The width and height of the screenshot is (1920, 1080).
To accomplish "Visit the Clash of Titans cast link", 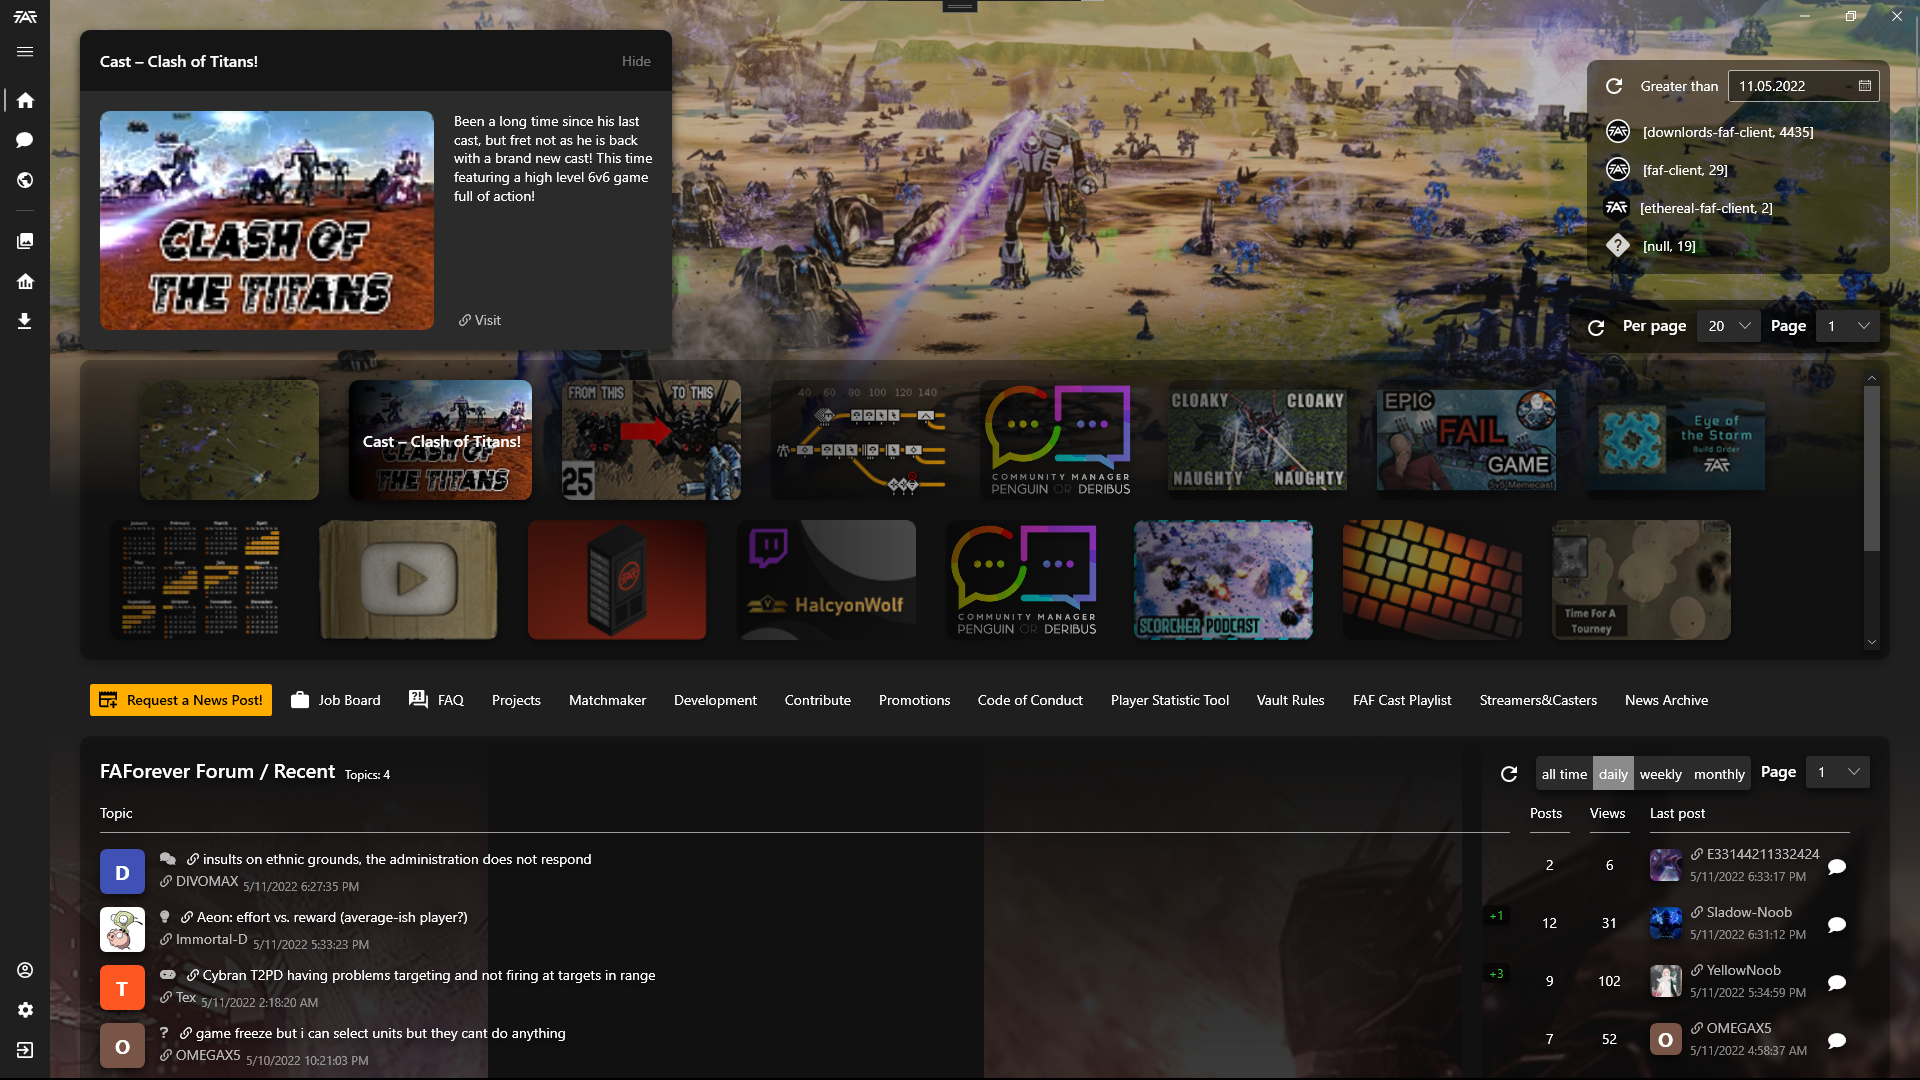I will pyautogui.click(x=480, y=320).
